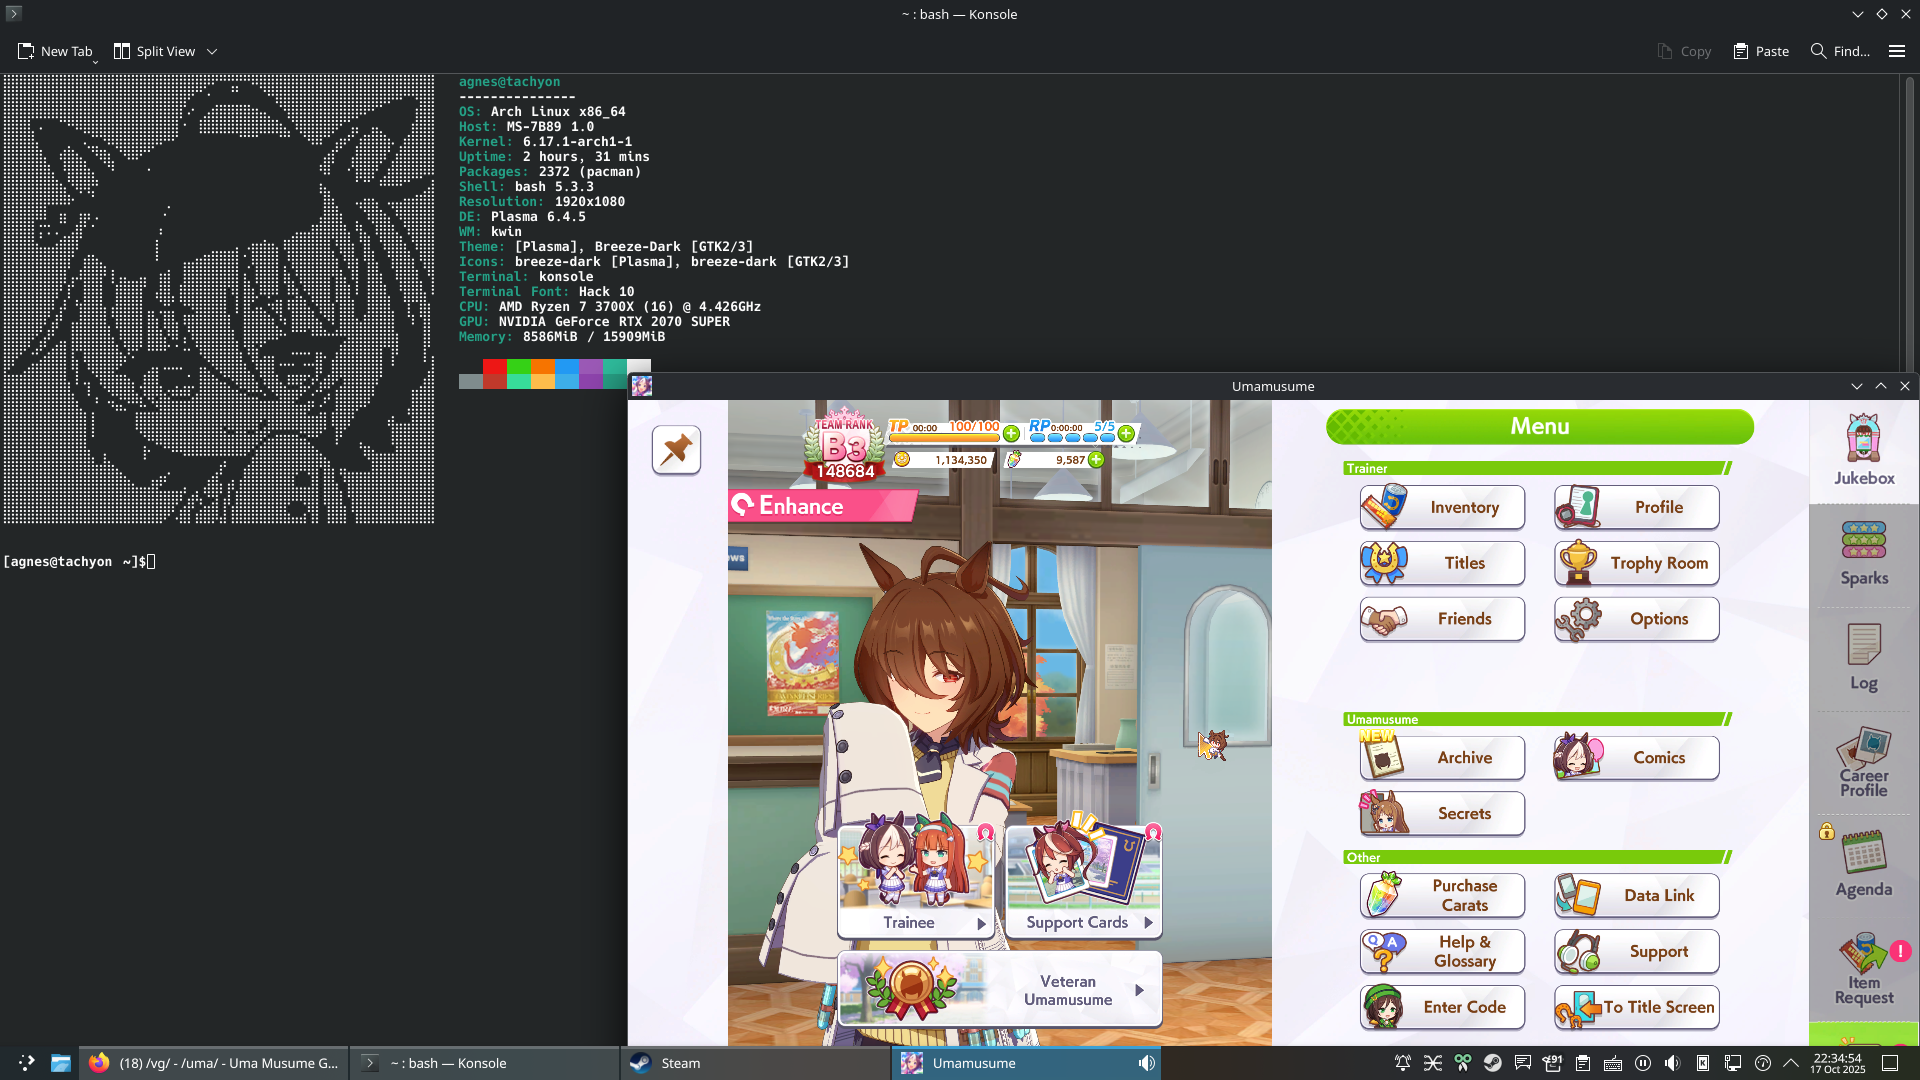This screenshot has height=1080, width=1920.
Task: Click the Inventory menu button
Action: (x=1442, y=507)
